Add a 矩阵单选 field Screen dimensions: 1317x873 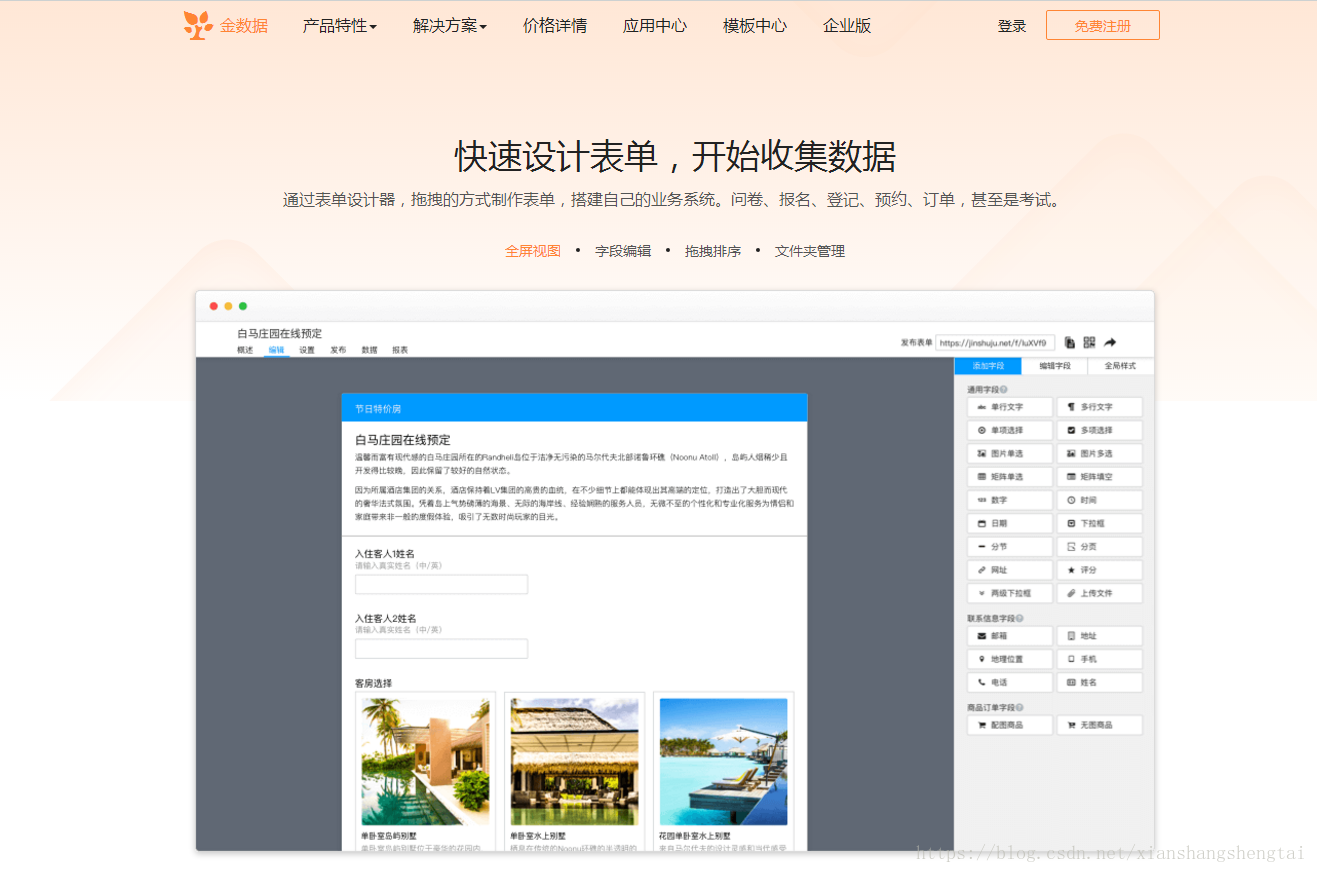1010,477
